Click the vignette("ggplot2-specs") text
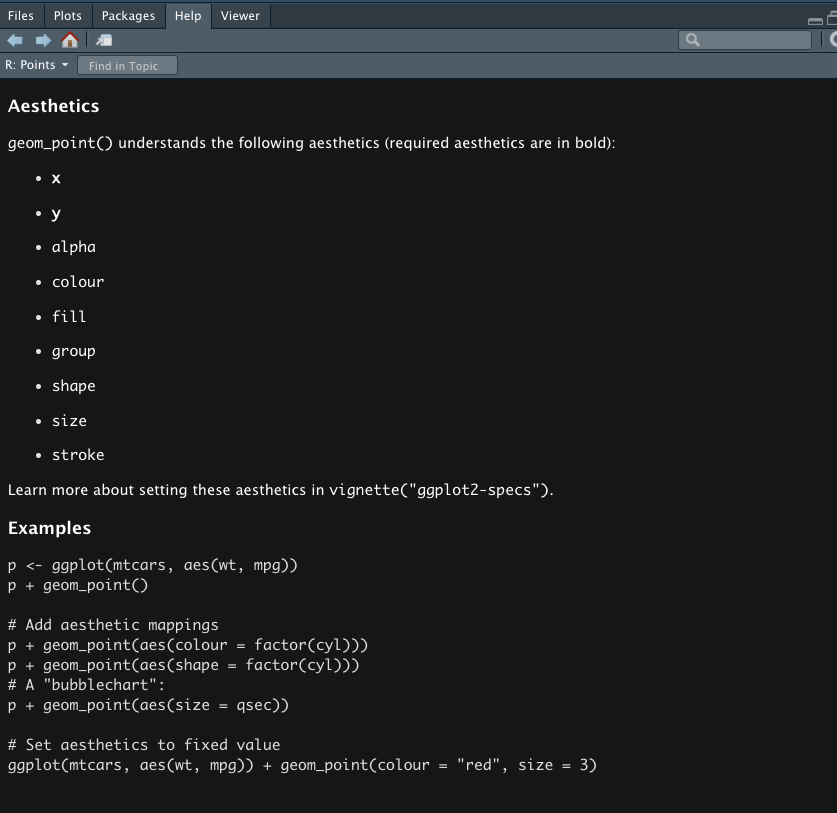Viewport: 837px width, 813px height. (x=440, y=490)
